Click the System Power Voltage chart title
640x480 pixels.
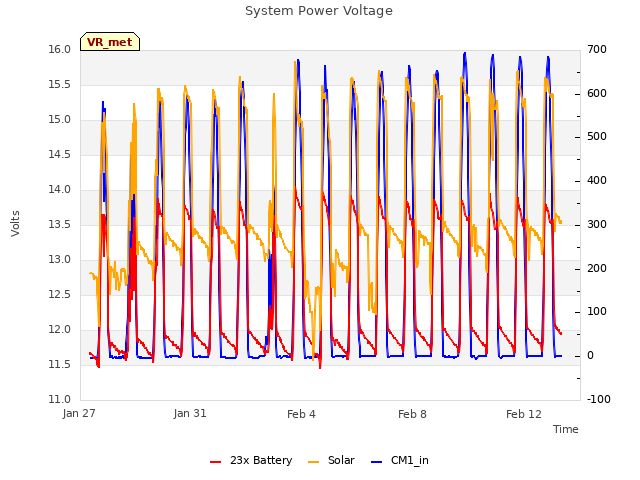point(319,11)
